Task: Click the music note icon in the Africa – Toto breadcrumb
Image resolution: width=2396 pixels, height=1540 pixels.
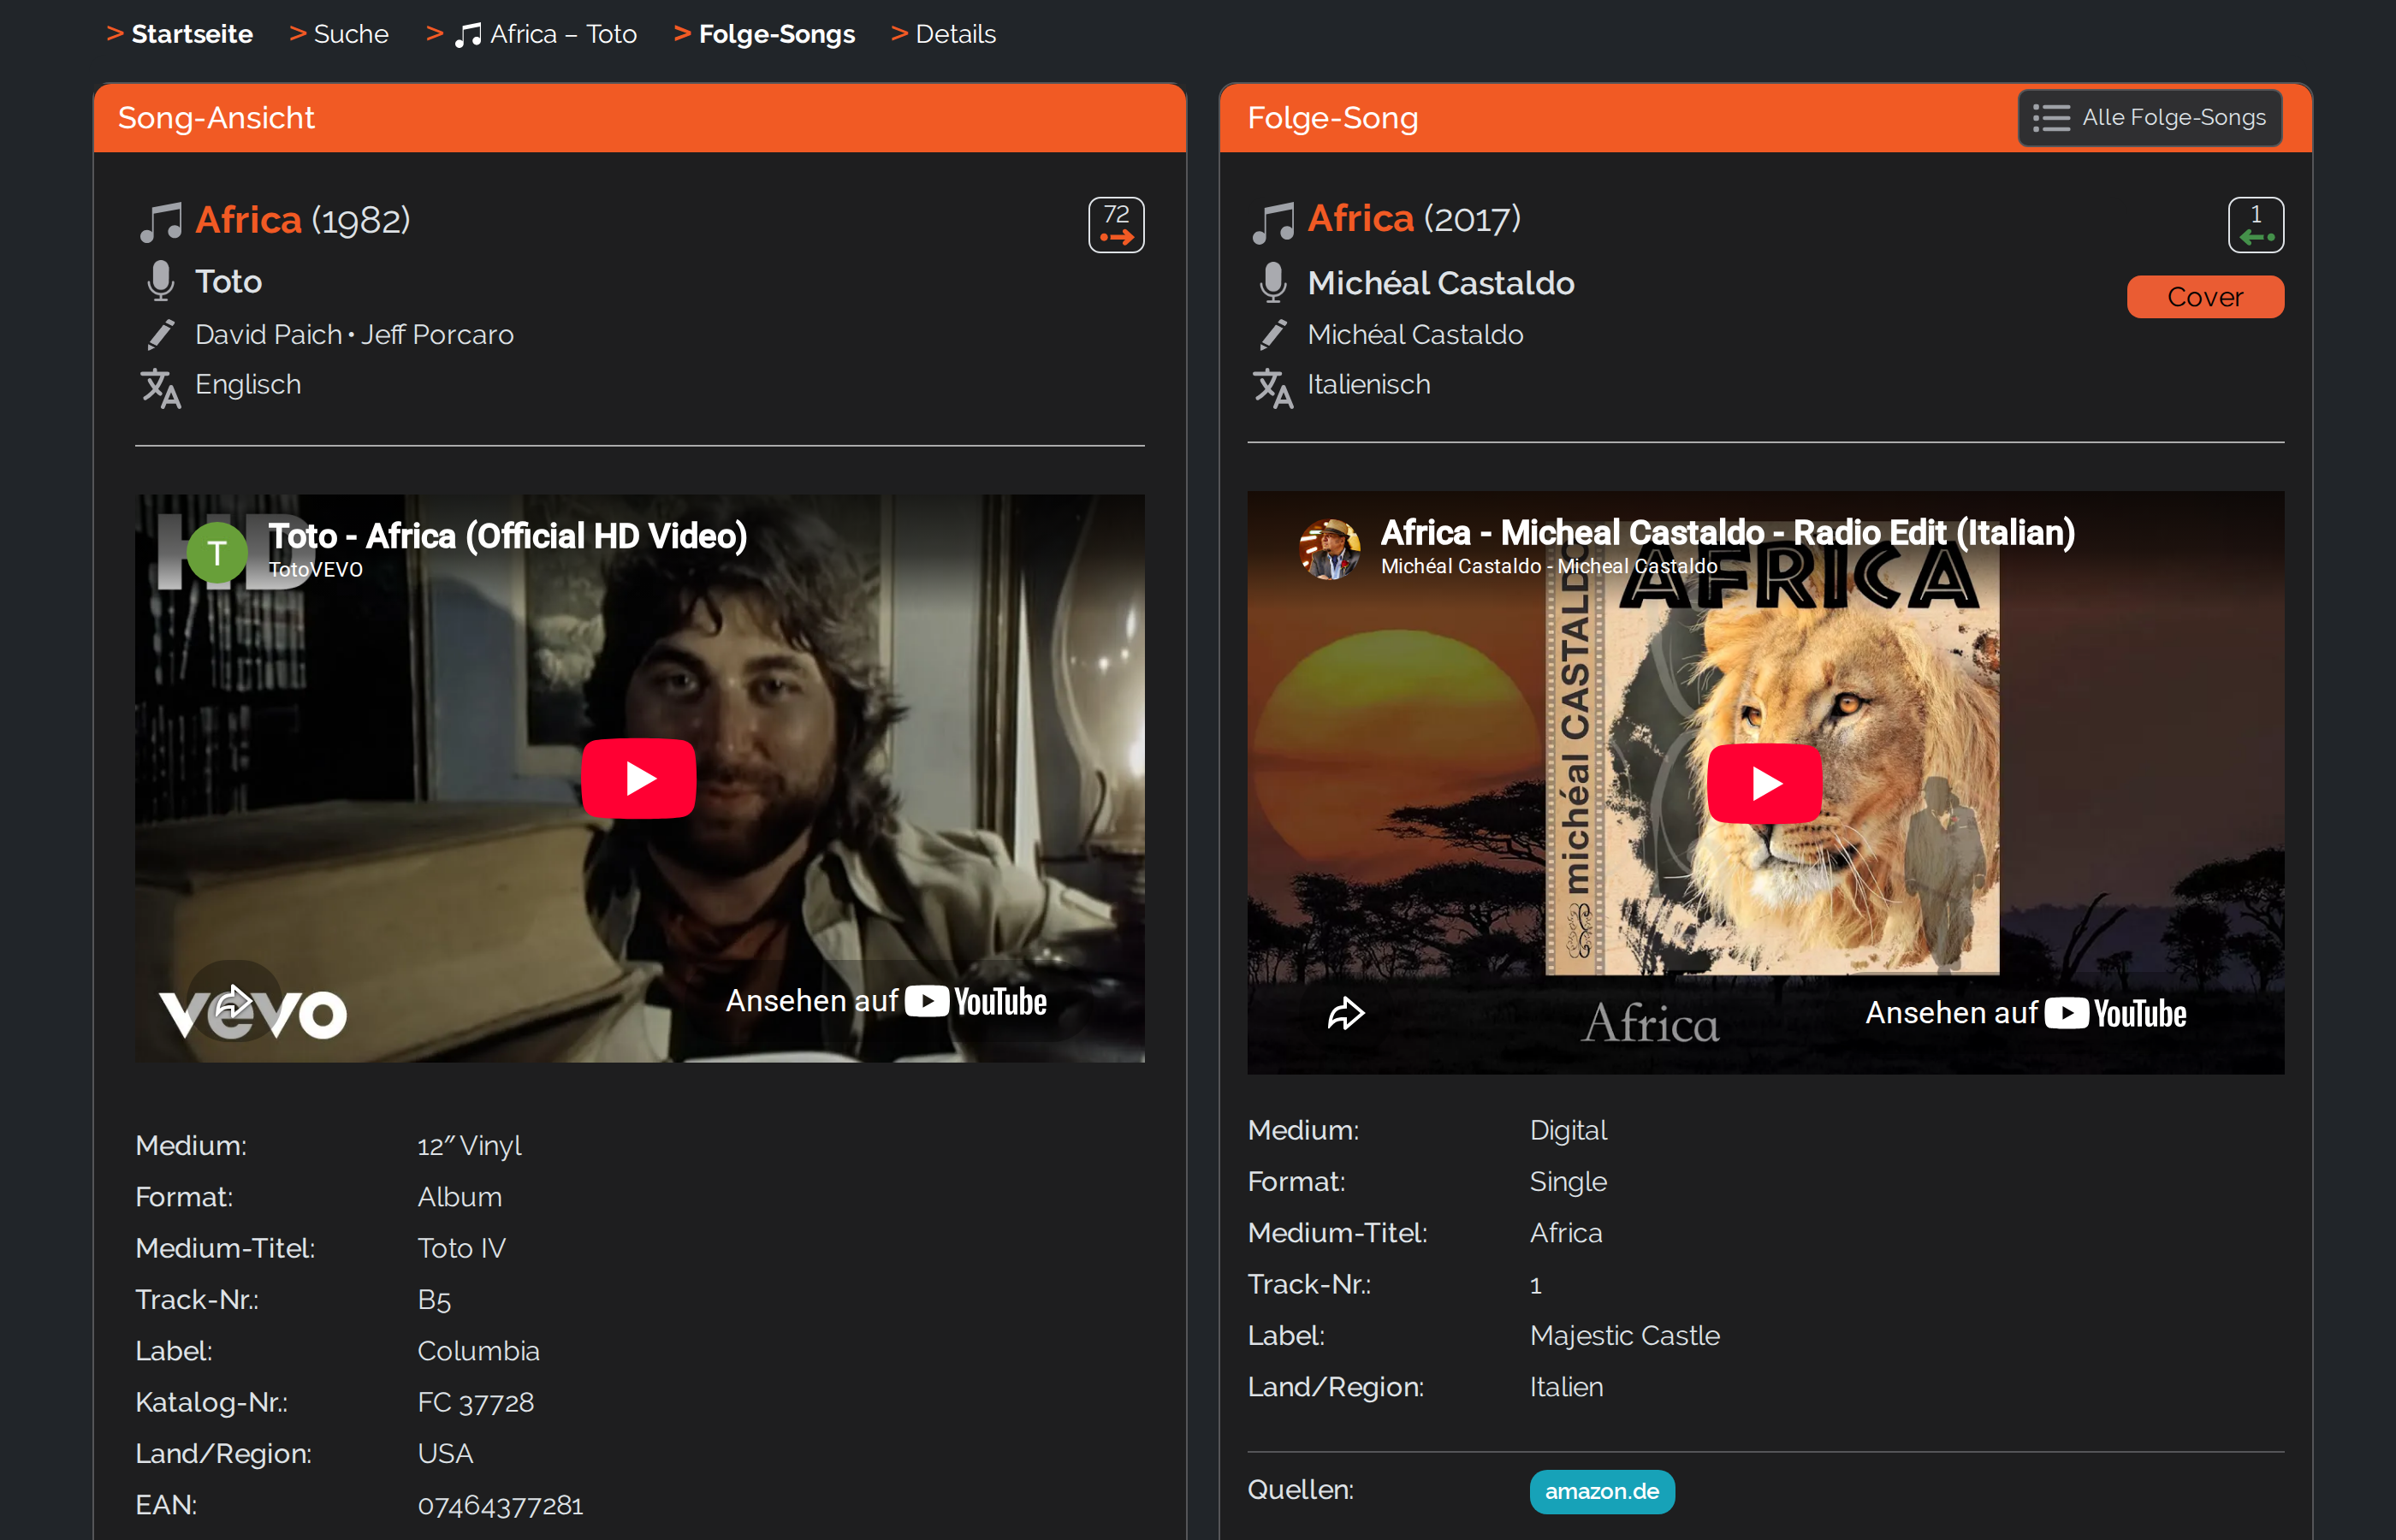Action: point(468,35)
